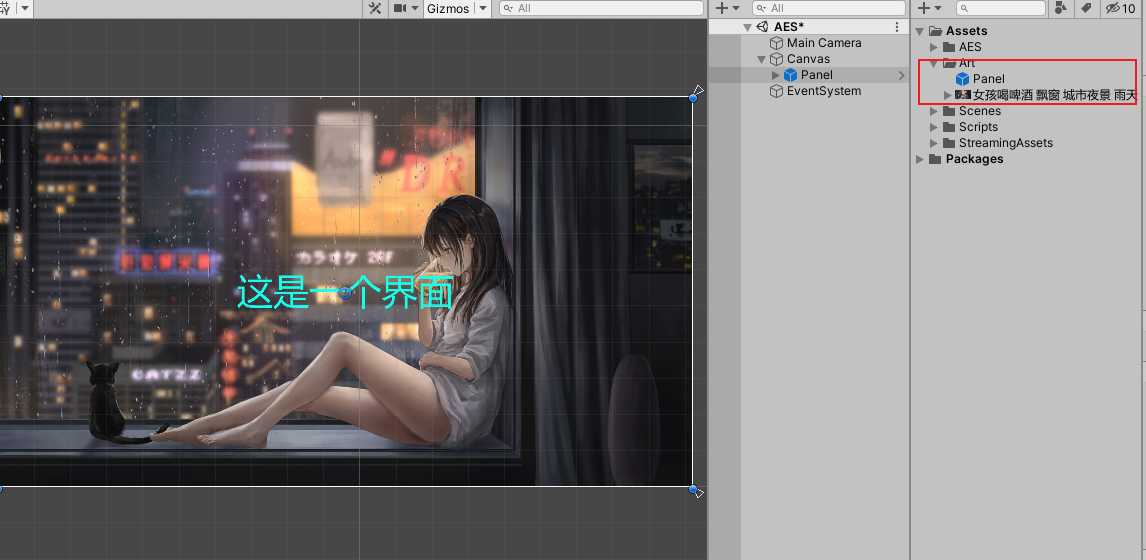Focus the Hierarchy search field
The image size is (1146, 560).
(x=829, y=8)
